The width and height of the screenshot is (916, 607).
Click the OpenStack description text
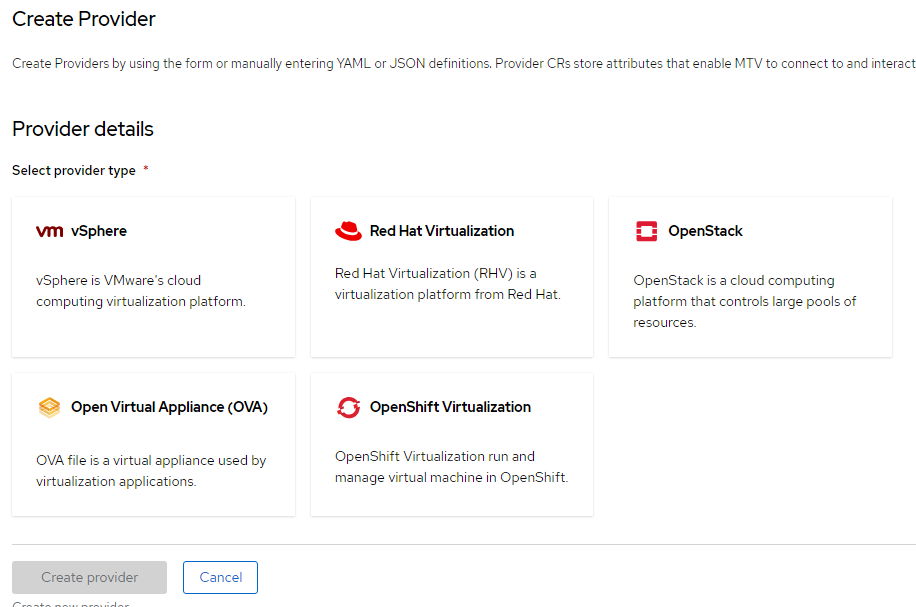744,301
